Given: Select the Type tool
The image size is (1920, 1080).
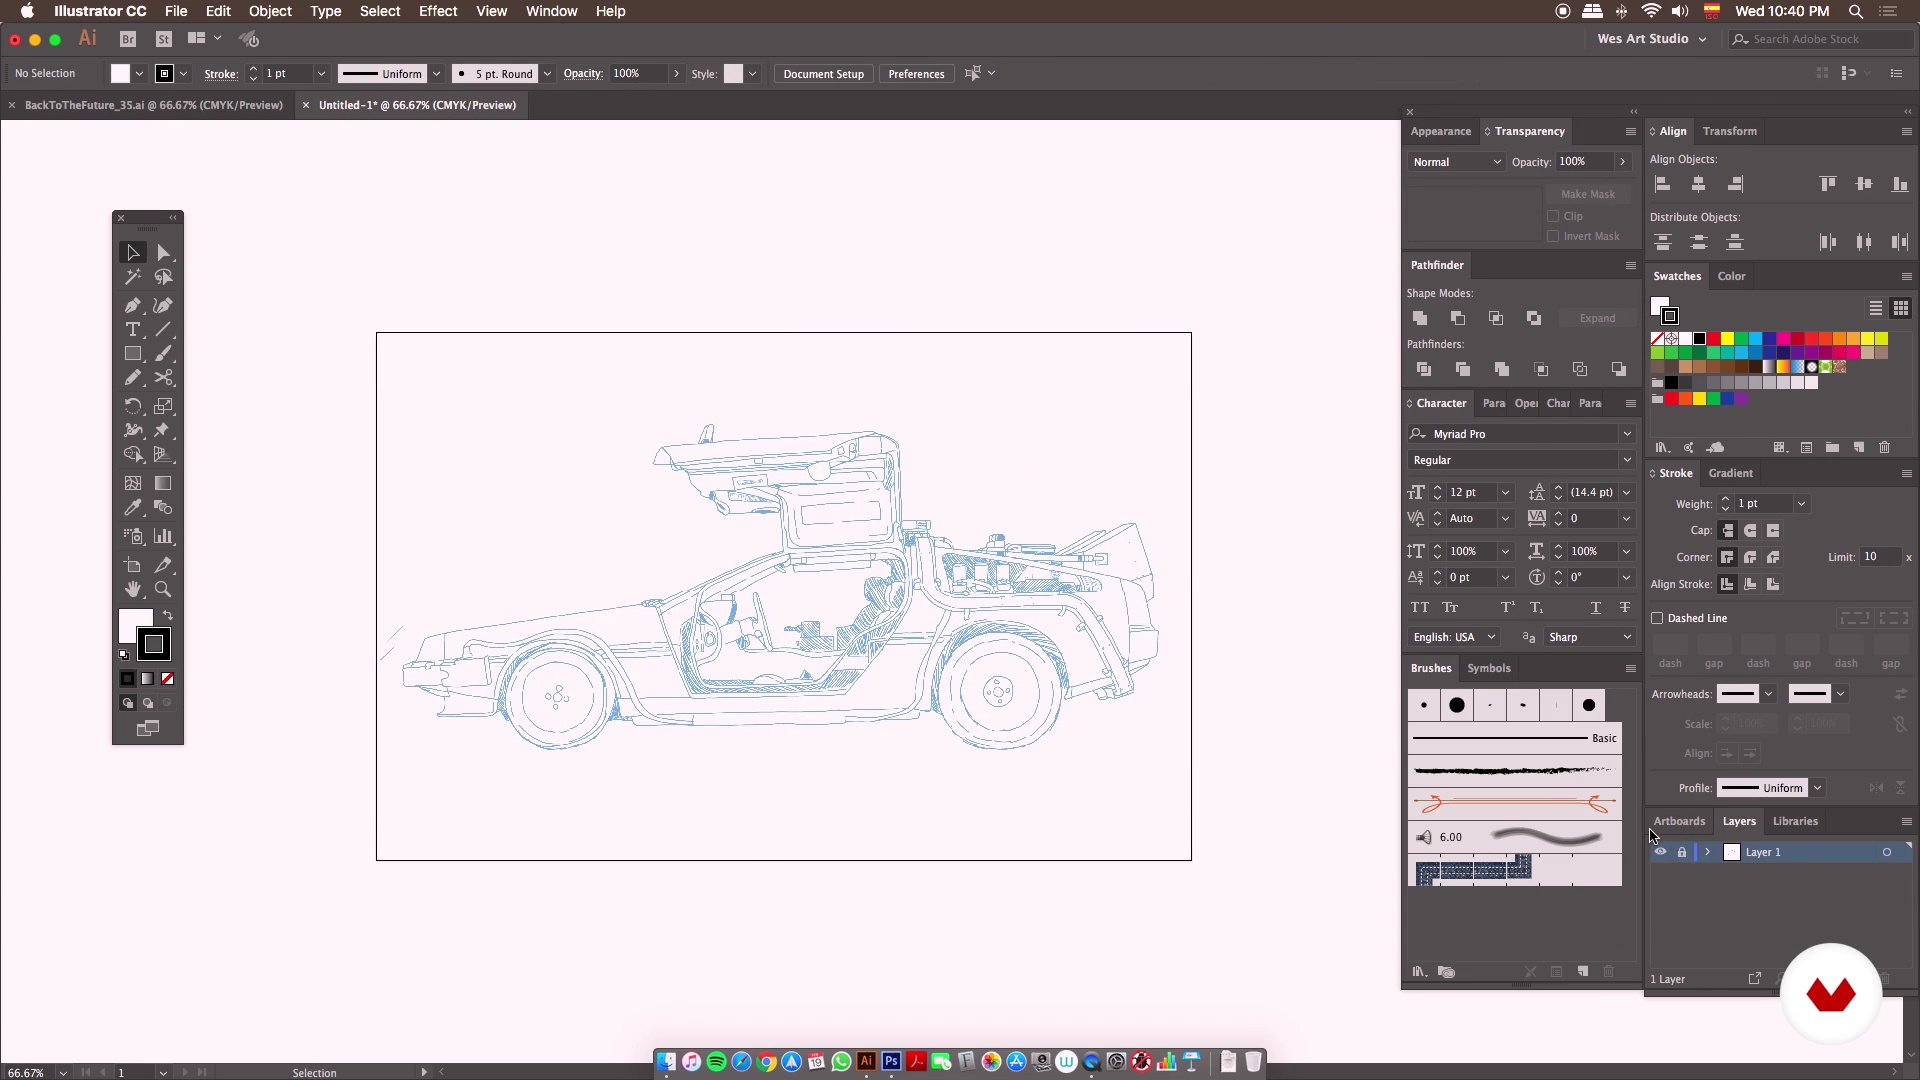Looking at the screenshot, I should click(x=132, y=329).
